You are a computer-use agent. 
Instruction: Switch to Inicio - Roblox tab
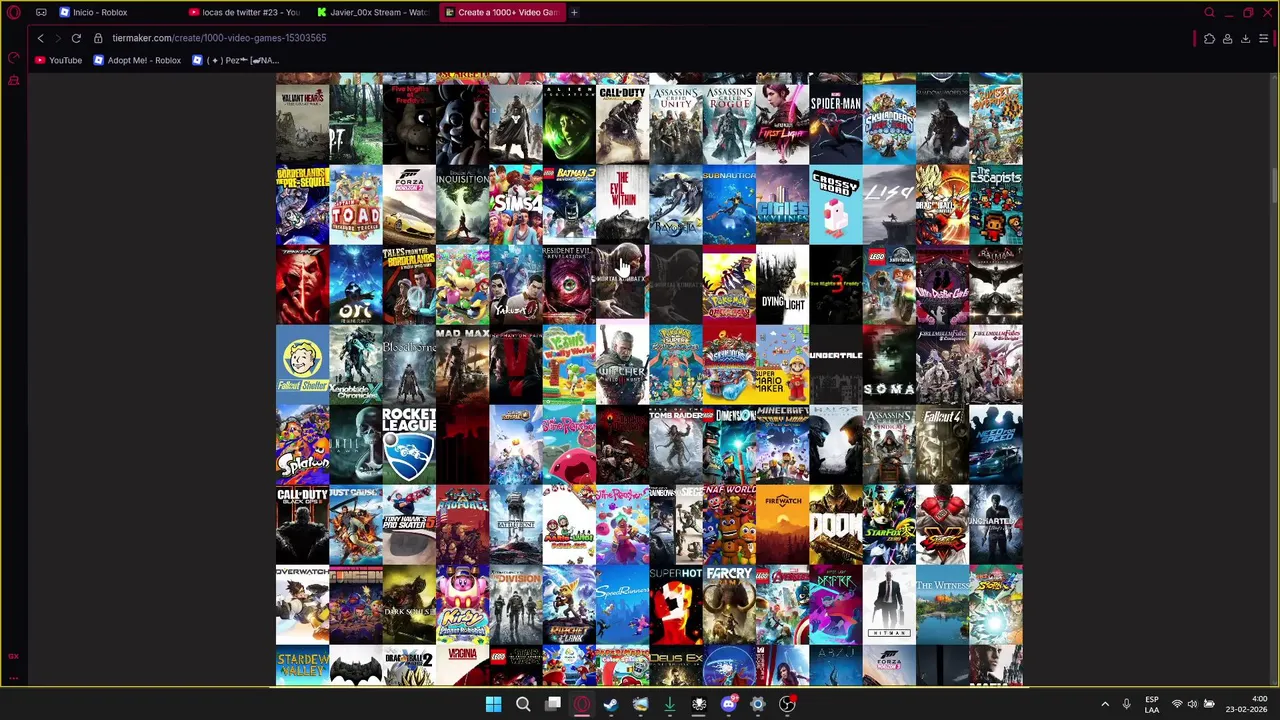117,12
